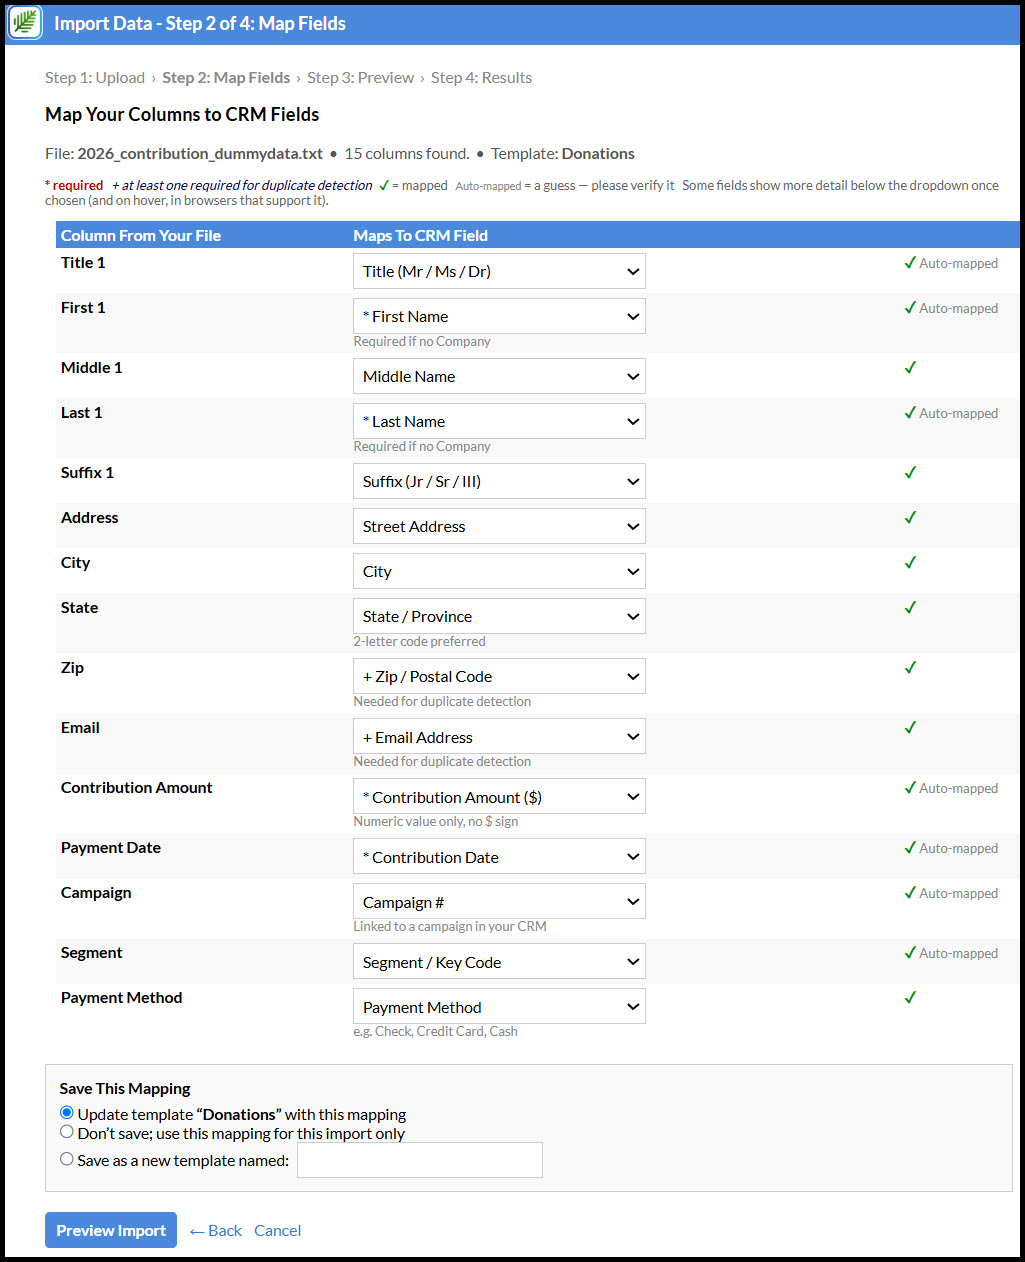The image size is (1025, 1262).
Task: Click the green checkmark in the Zip row
Action: 910,667
